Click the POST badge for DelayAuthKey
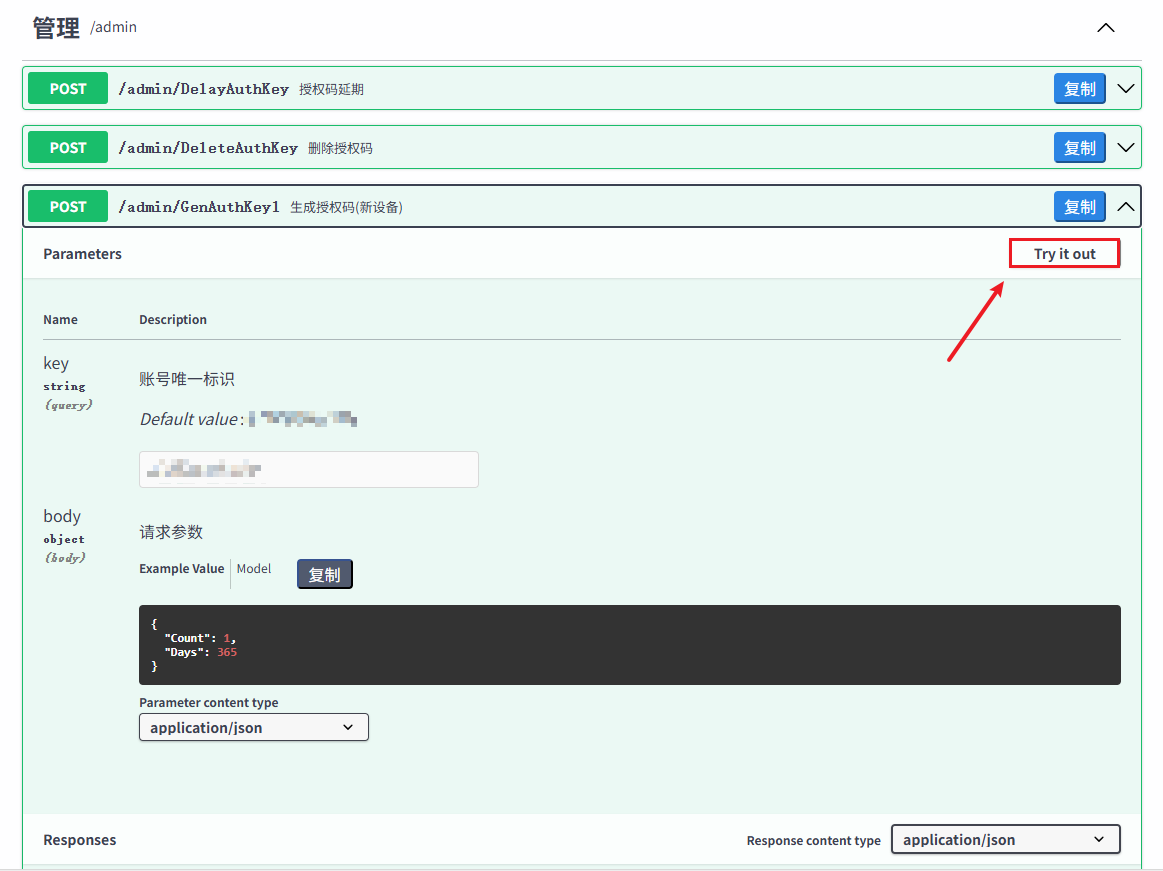The width and height of the screenshot is (1163, 871). coord(68,89)
